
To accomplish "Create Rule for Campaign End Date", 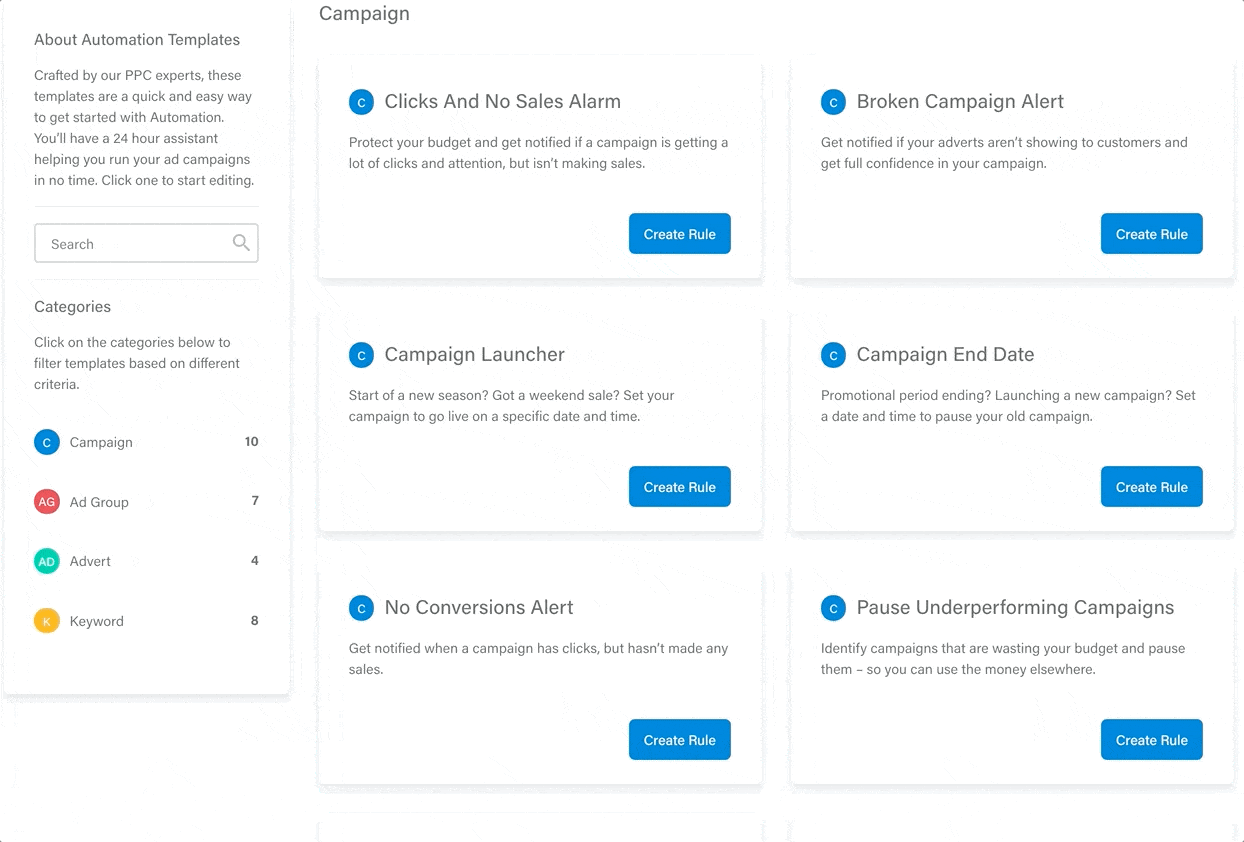I will point(1152,487).
